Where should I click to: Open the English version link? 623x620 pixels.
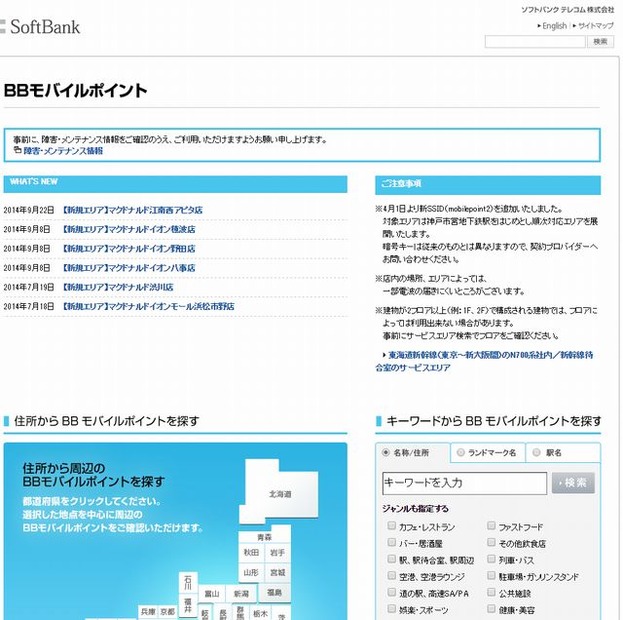click(x=554, y=26)
